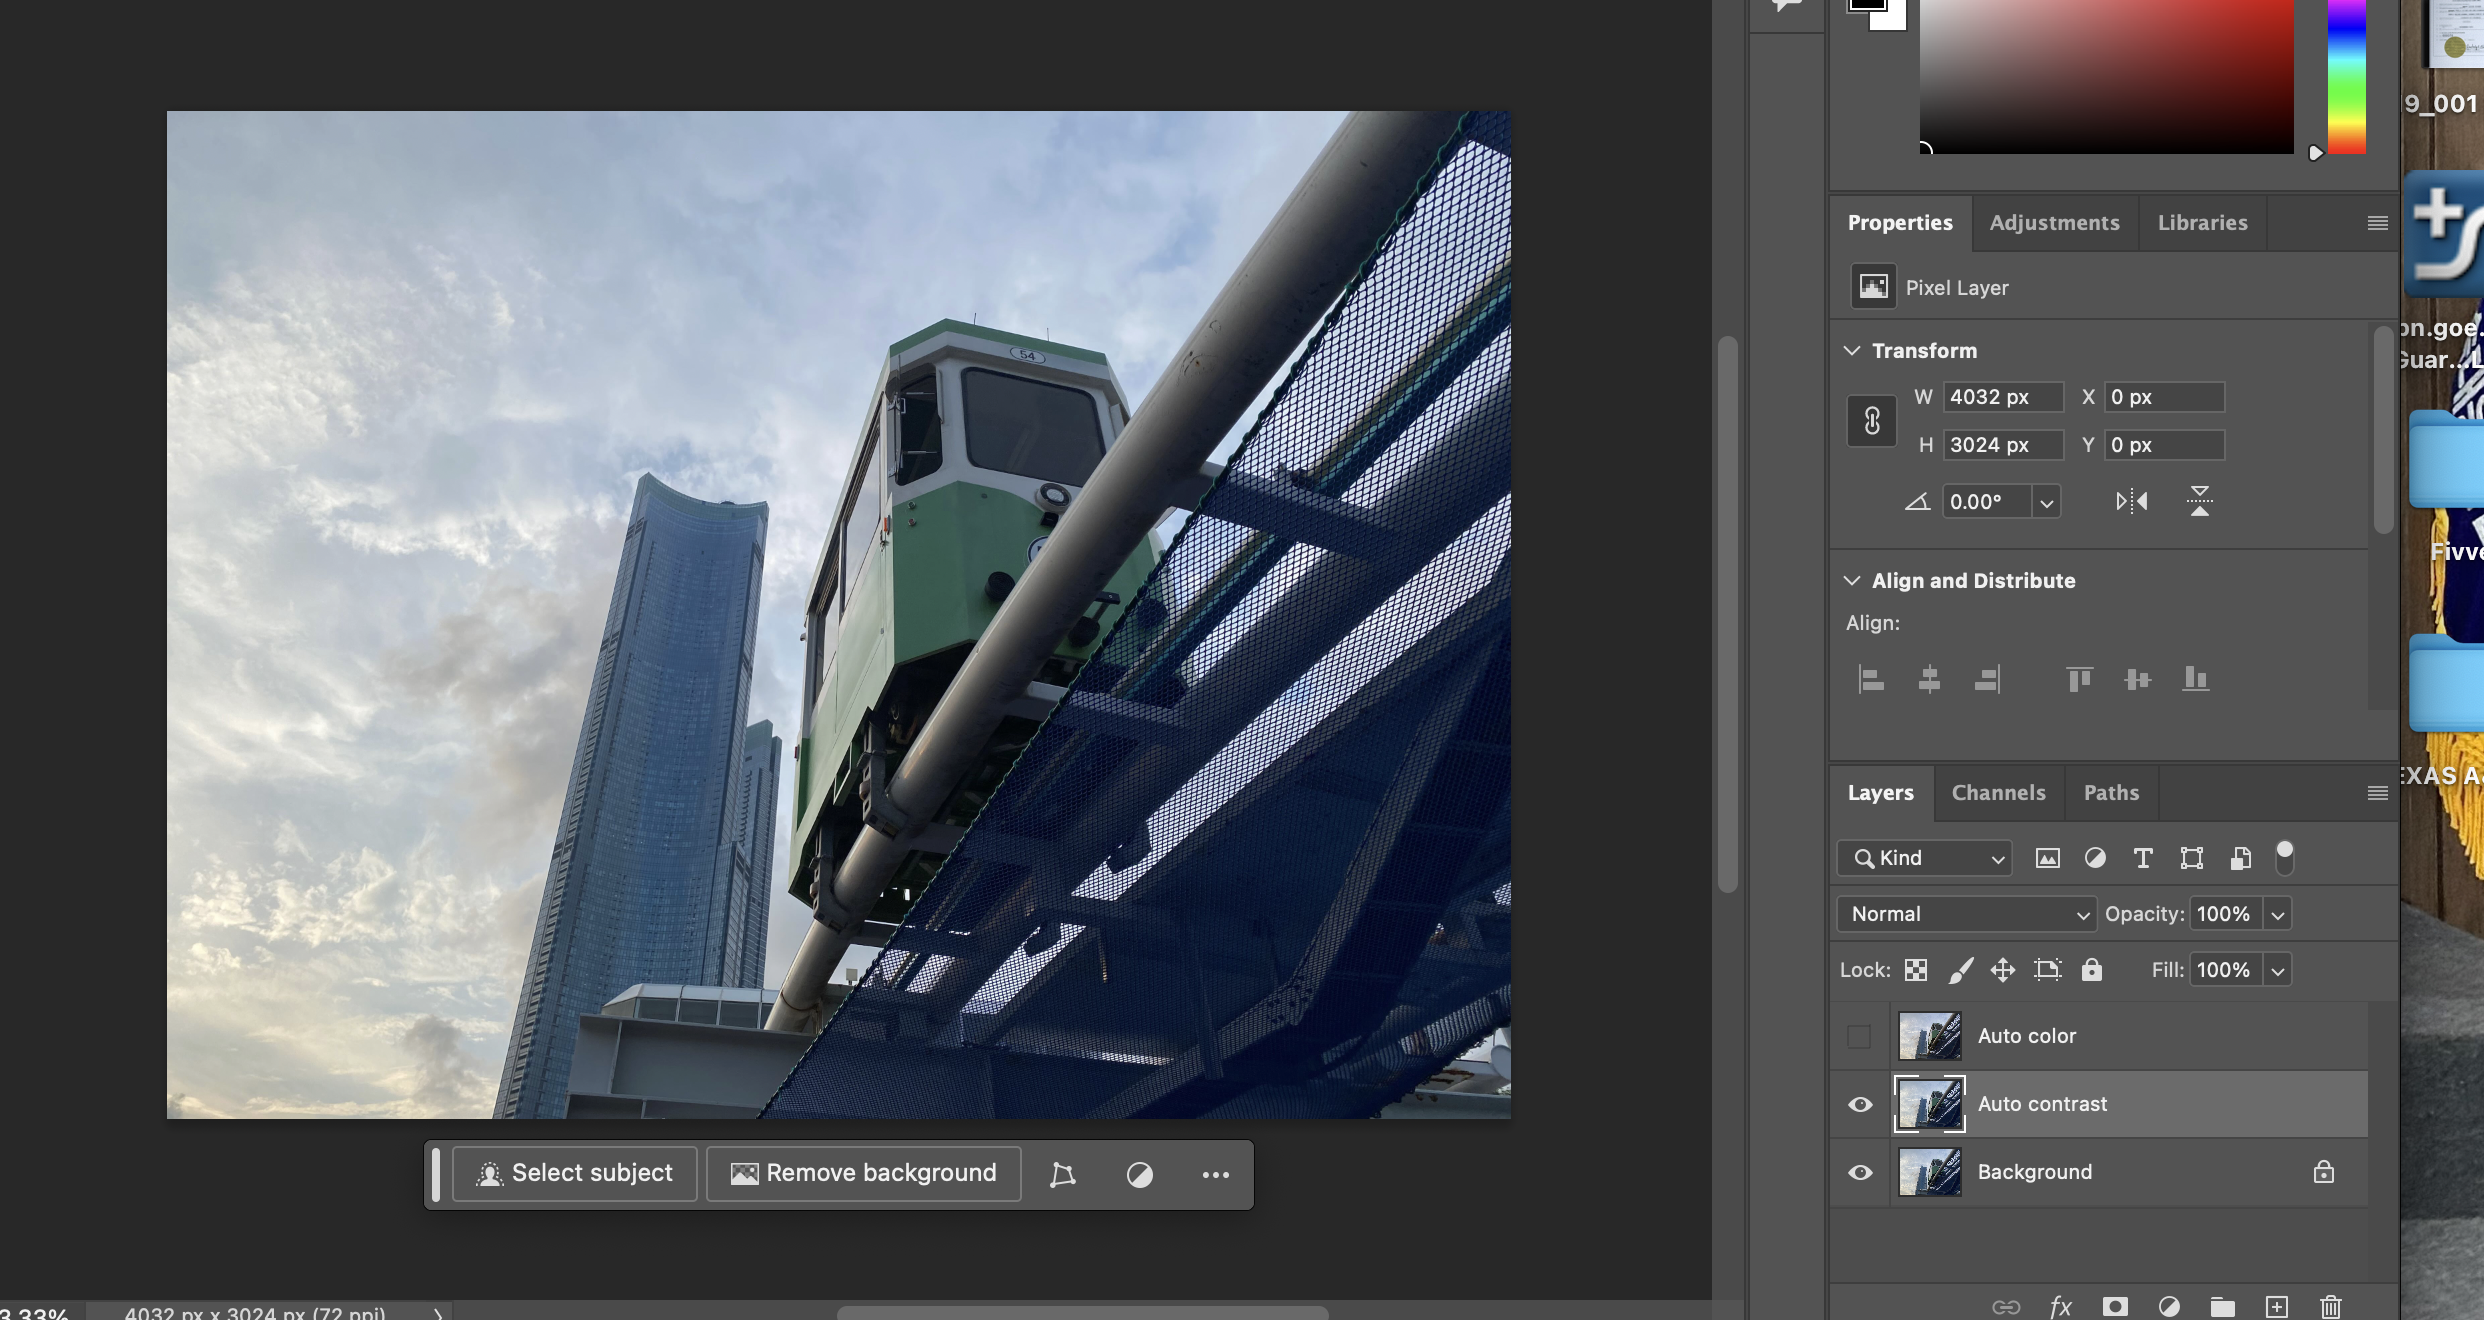Click the flip horizontal icon in Transform
This screenshot has height=1320, width=2484.
click(x=2131, y=501)
